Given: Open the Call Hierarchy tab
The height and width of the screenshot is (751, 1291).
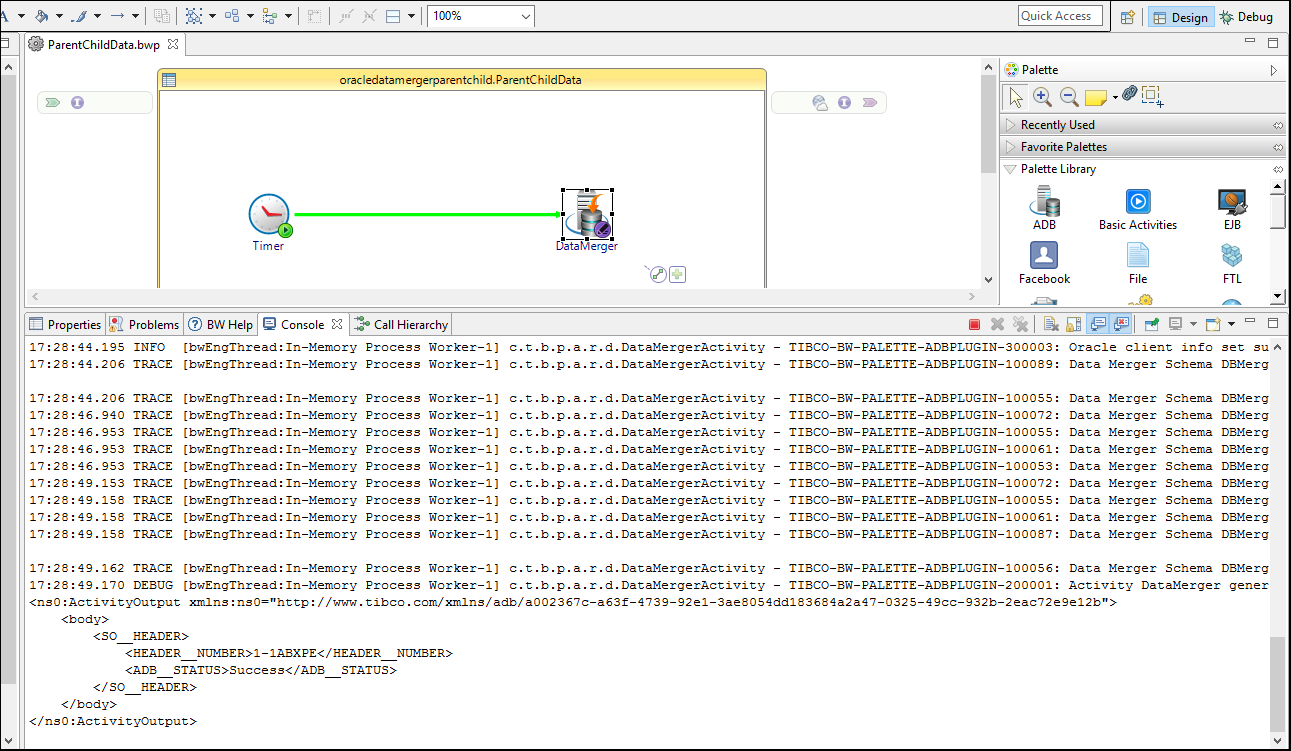Looking at the screenshot, I should [402, 324].
